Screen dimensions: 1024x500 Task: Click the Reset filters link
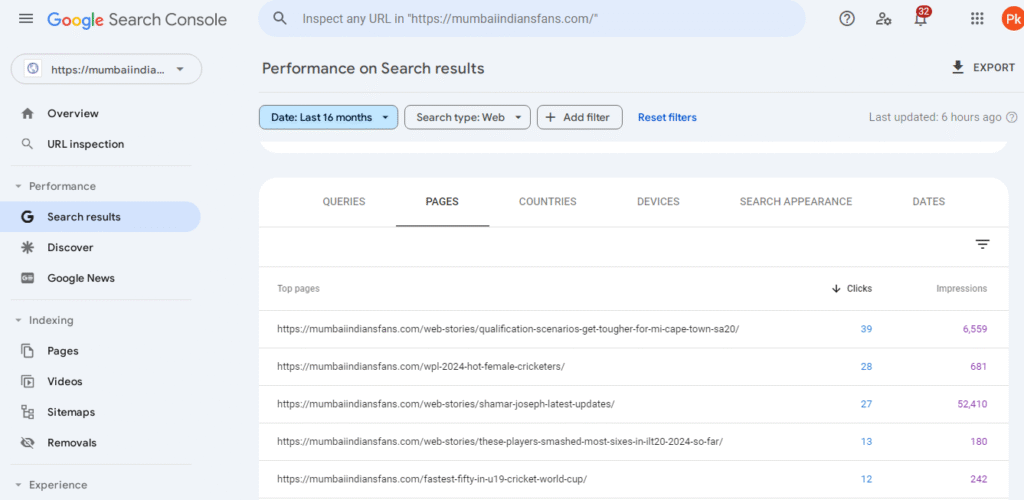[x=667, y=117]
